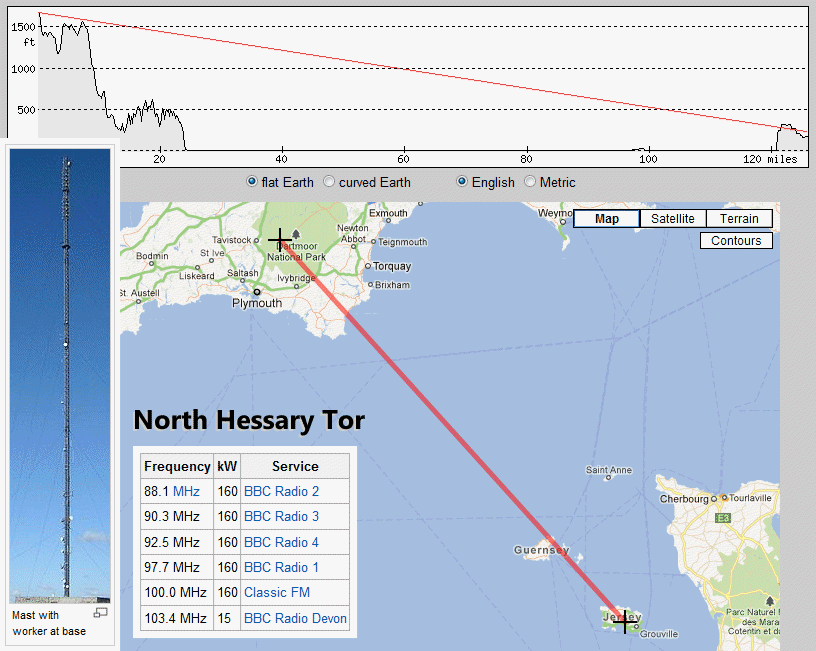Click the Saltash label on map
The width and height of the screenshot is (816, 651).
(x=243, y=273)
